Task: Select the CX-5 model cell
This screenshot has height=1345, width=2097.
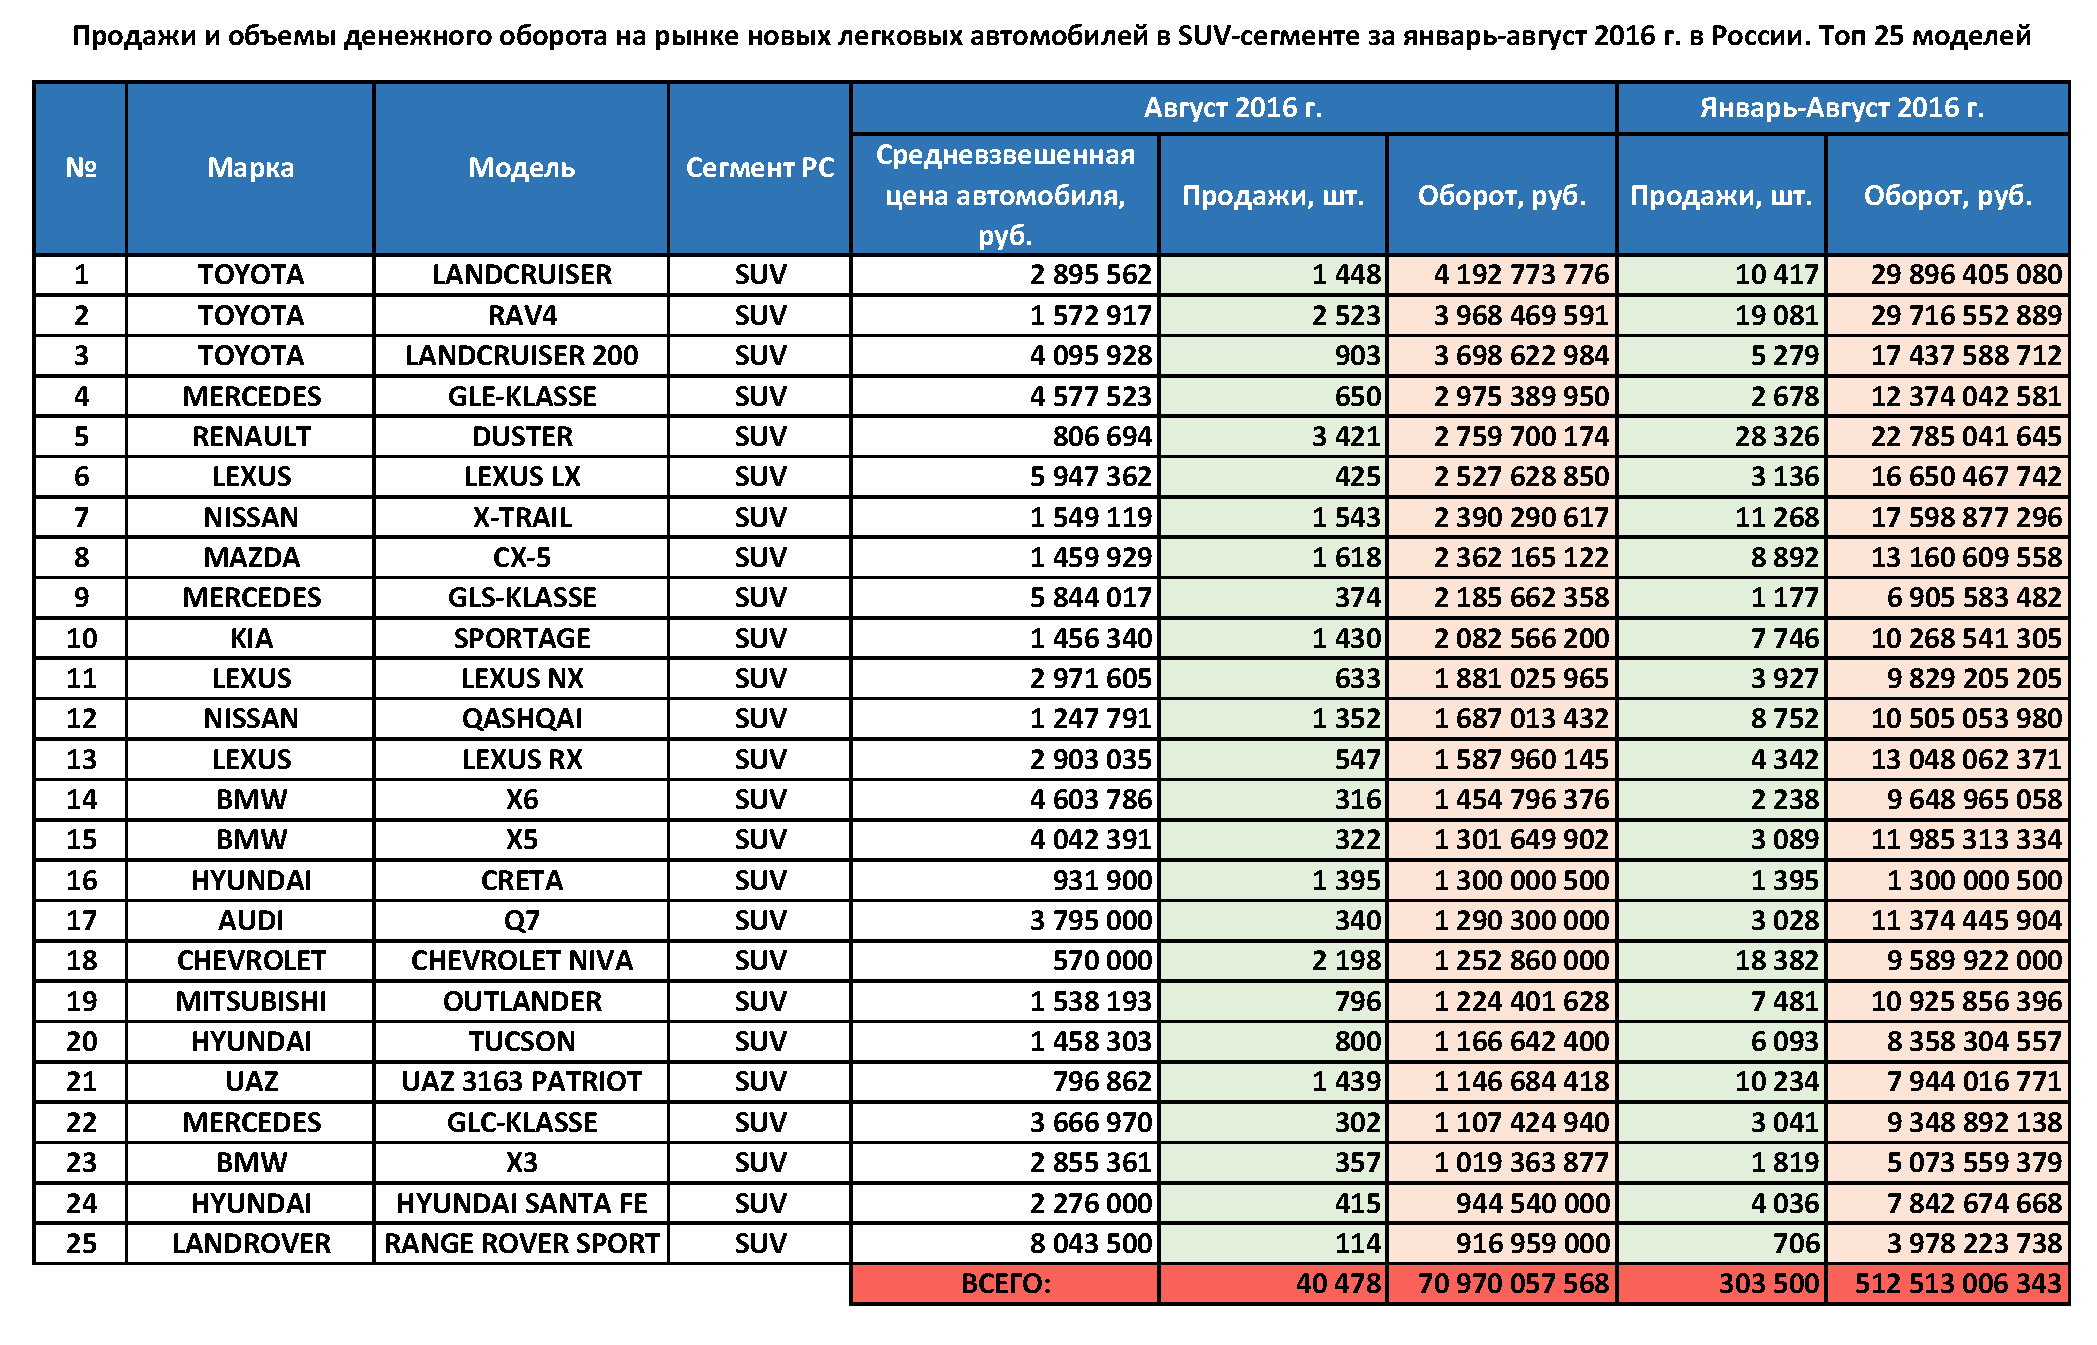Action: click(x=521, y=557)
